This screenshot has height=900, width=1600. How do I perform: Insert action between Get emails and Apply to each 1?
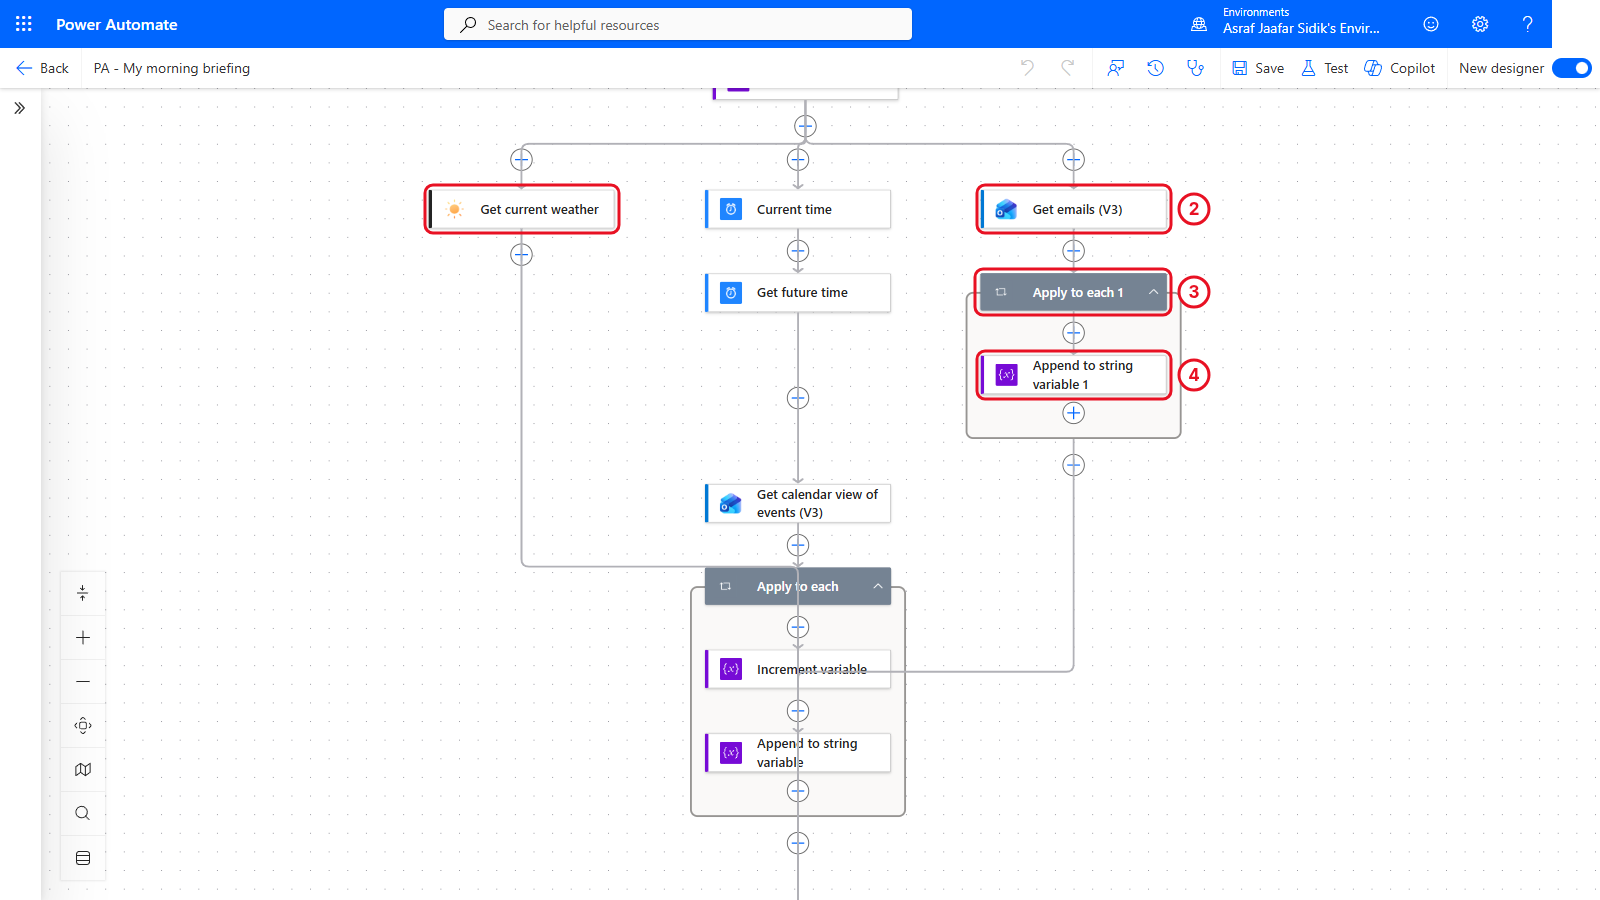(x=1073, y=251)
